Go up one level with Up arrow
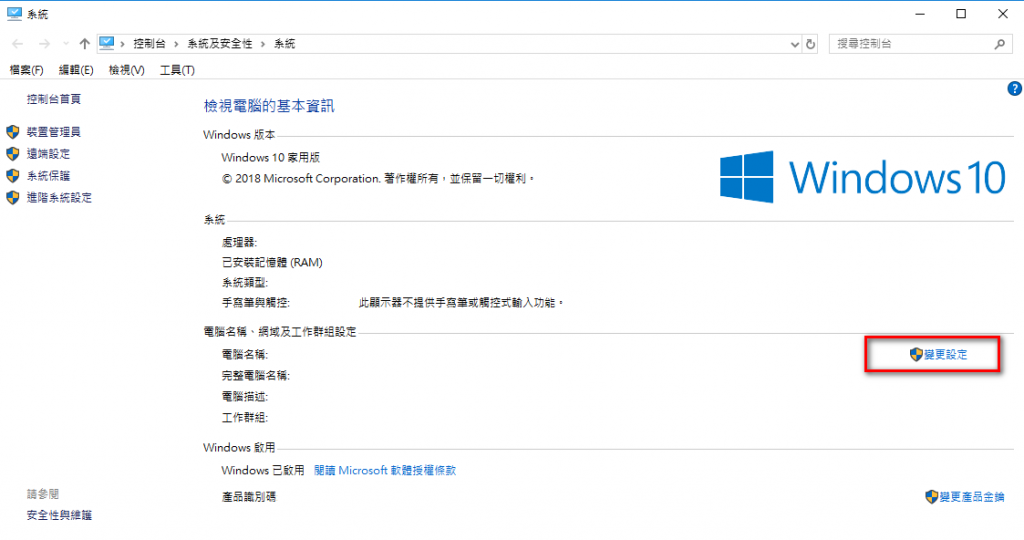 click(x=84, y=44)
